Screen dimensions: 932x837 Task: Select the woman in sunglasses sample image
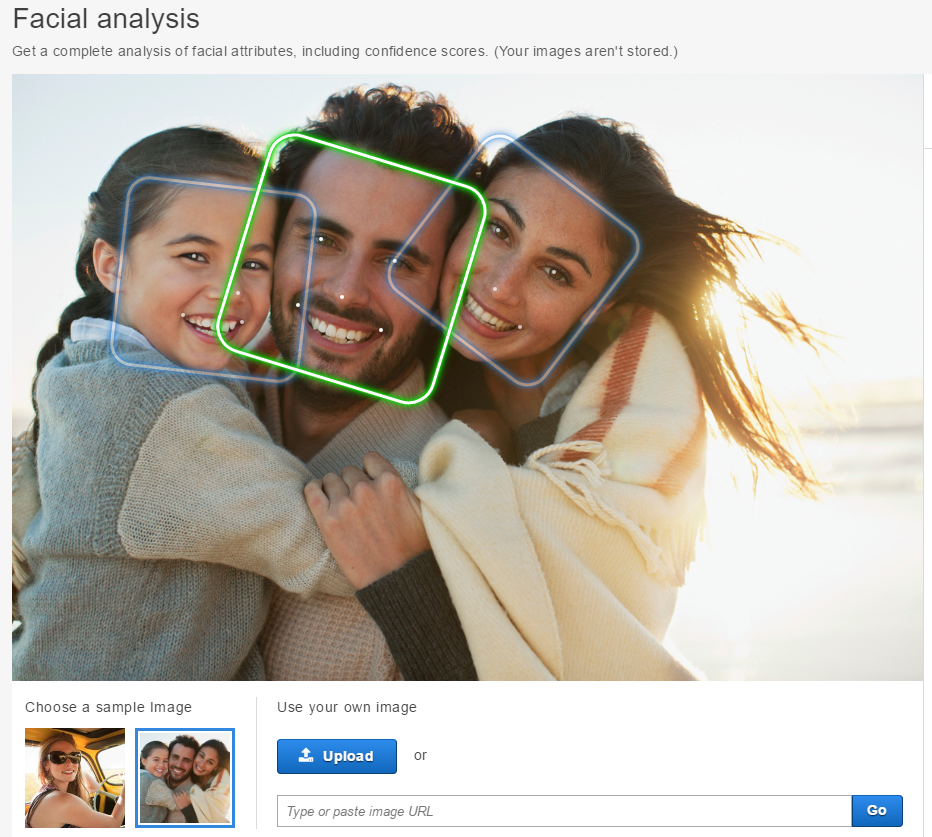[75, 778]
